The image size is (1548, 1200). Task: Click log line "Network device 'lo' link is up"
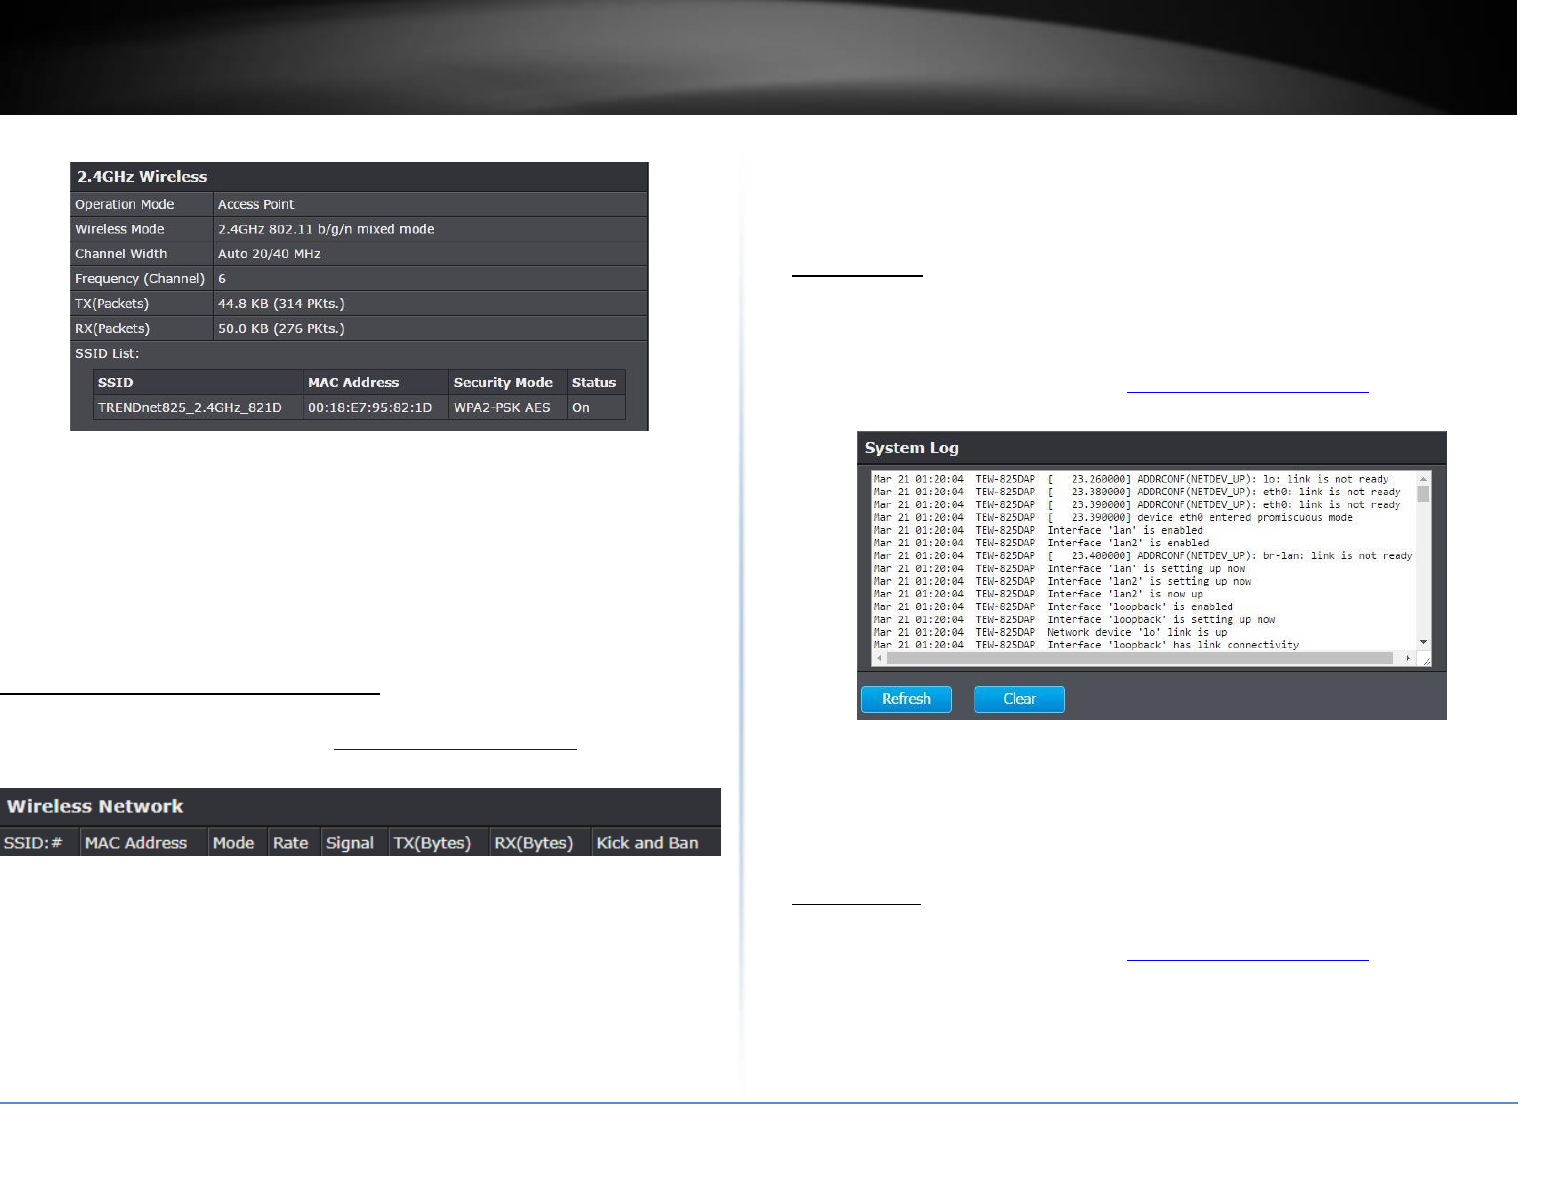coord(1050,633)
